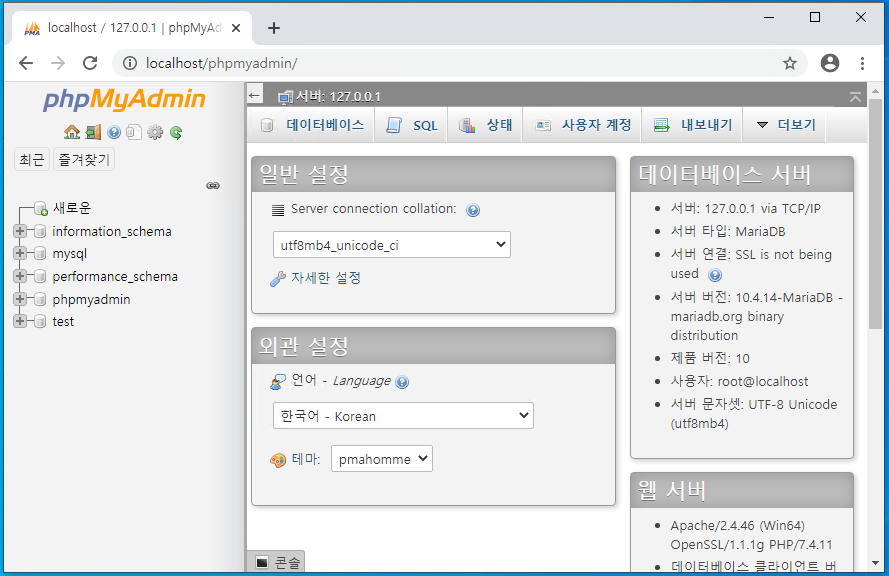Click the theme palette icon beside 테마
This screenshot has height=576, width=889.
click(x=278, y=460)
